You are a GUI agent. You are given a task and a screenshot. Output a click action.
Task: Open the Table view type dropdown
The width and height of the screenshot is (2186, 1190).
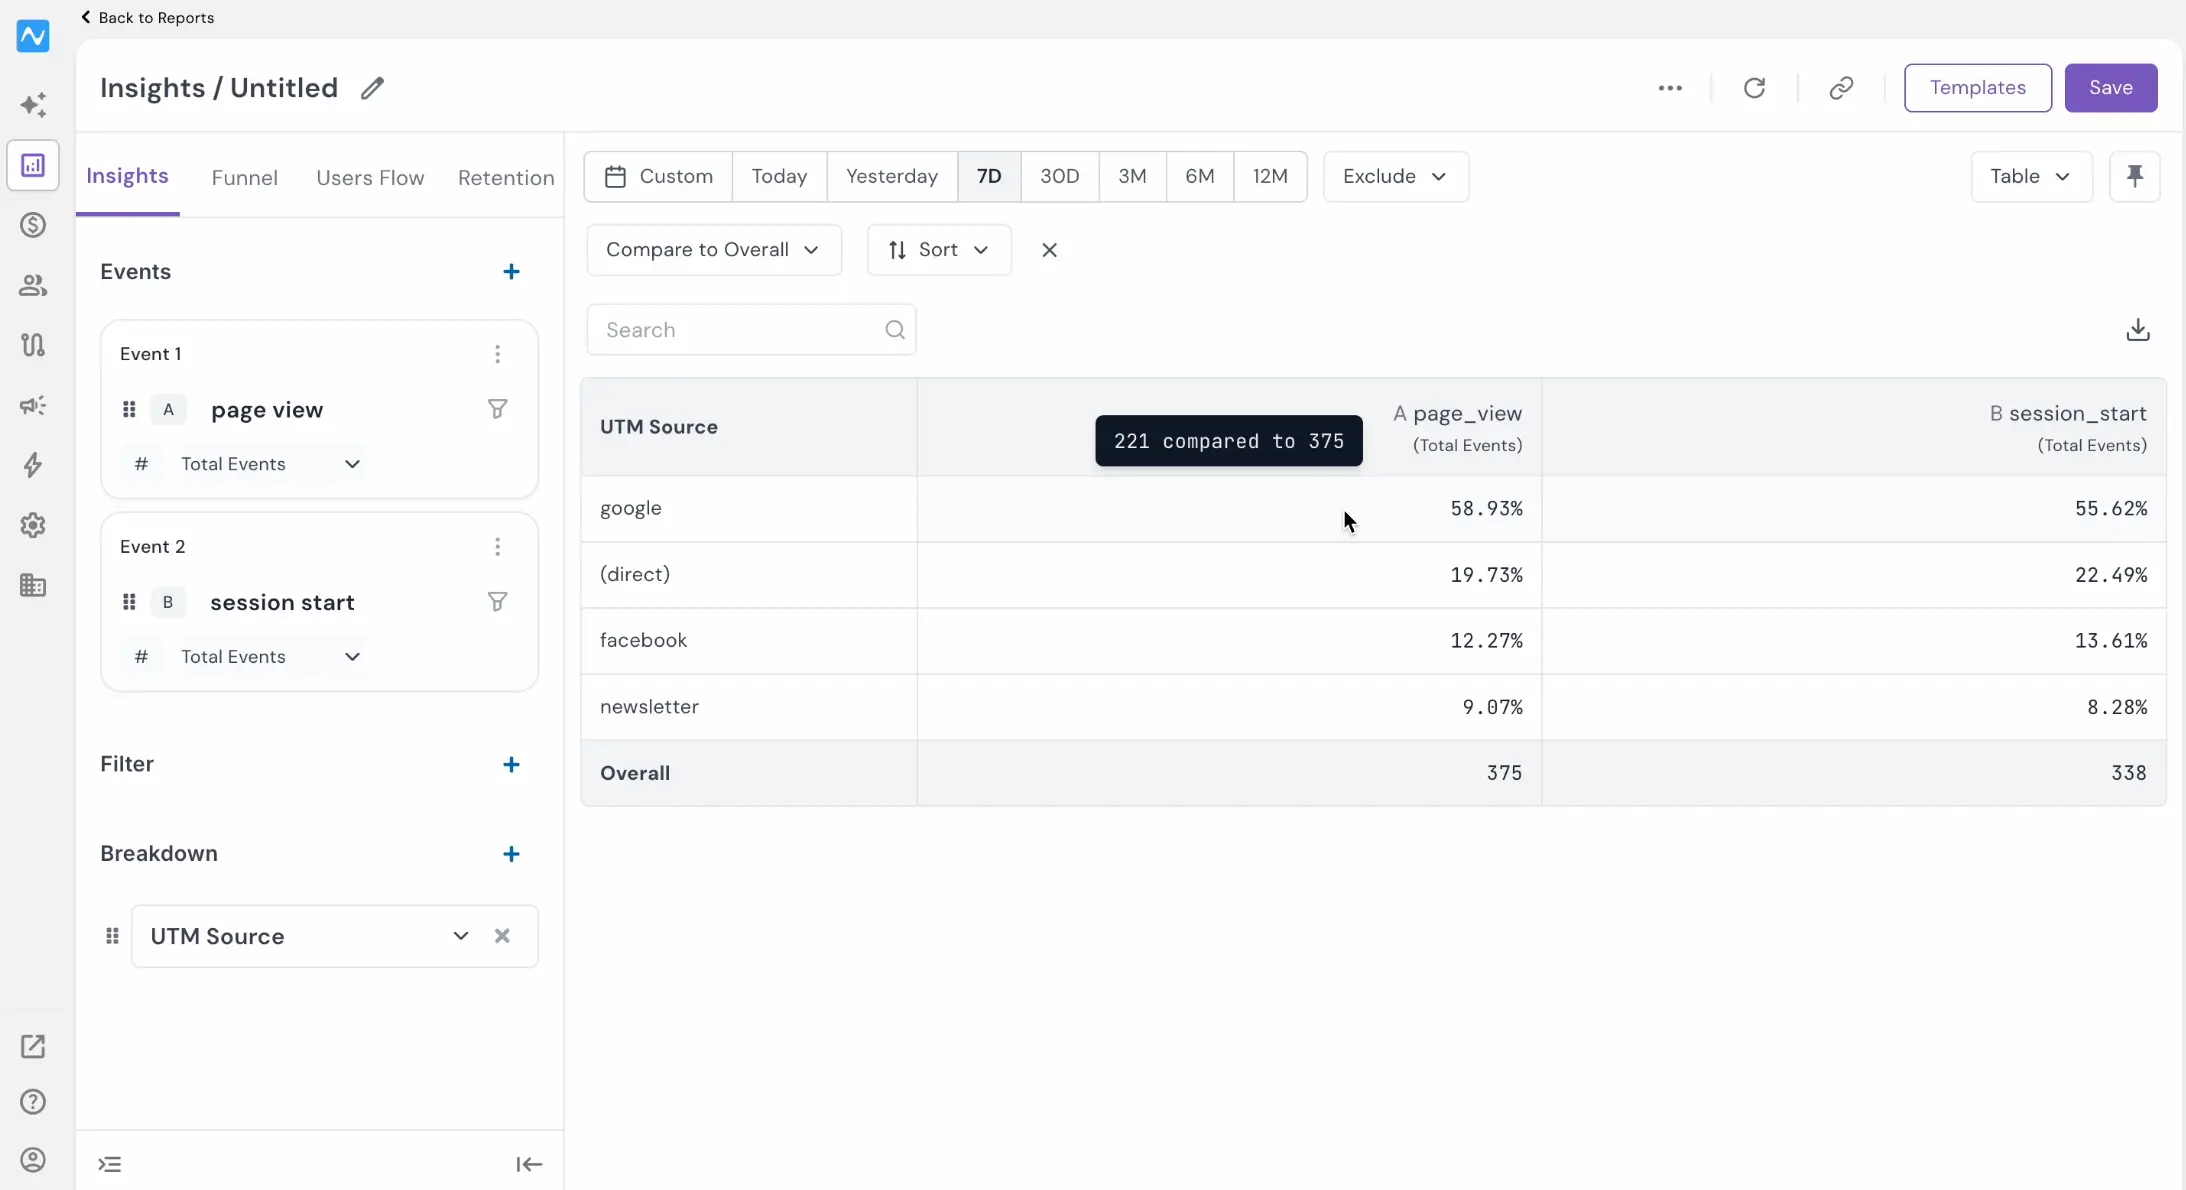point(2031,177)
